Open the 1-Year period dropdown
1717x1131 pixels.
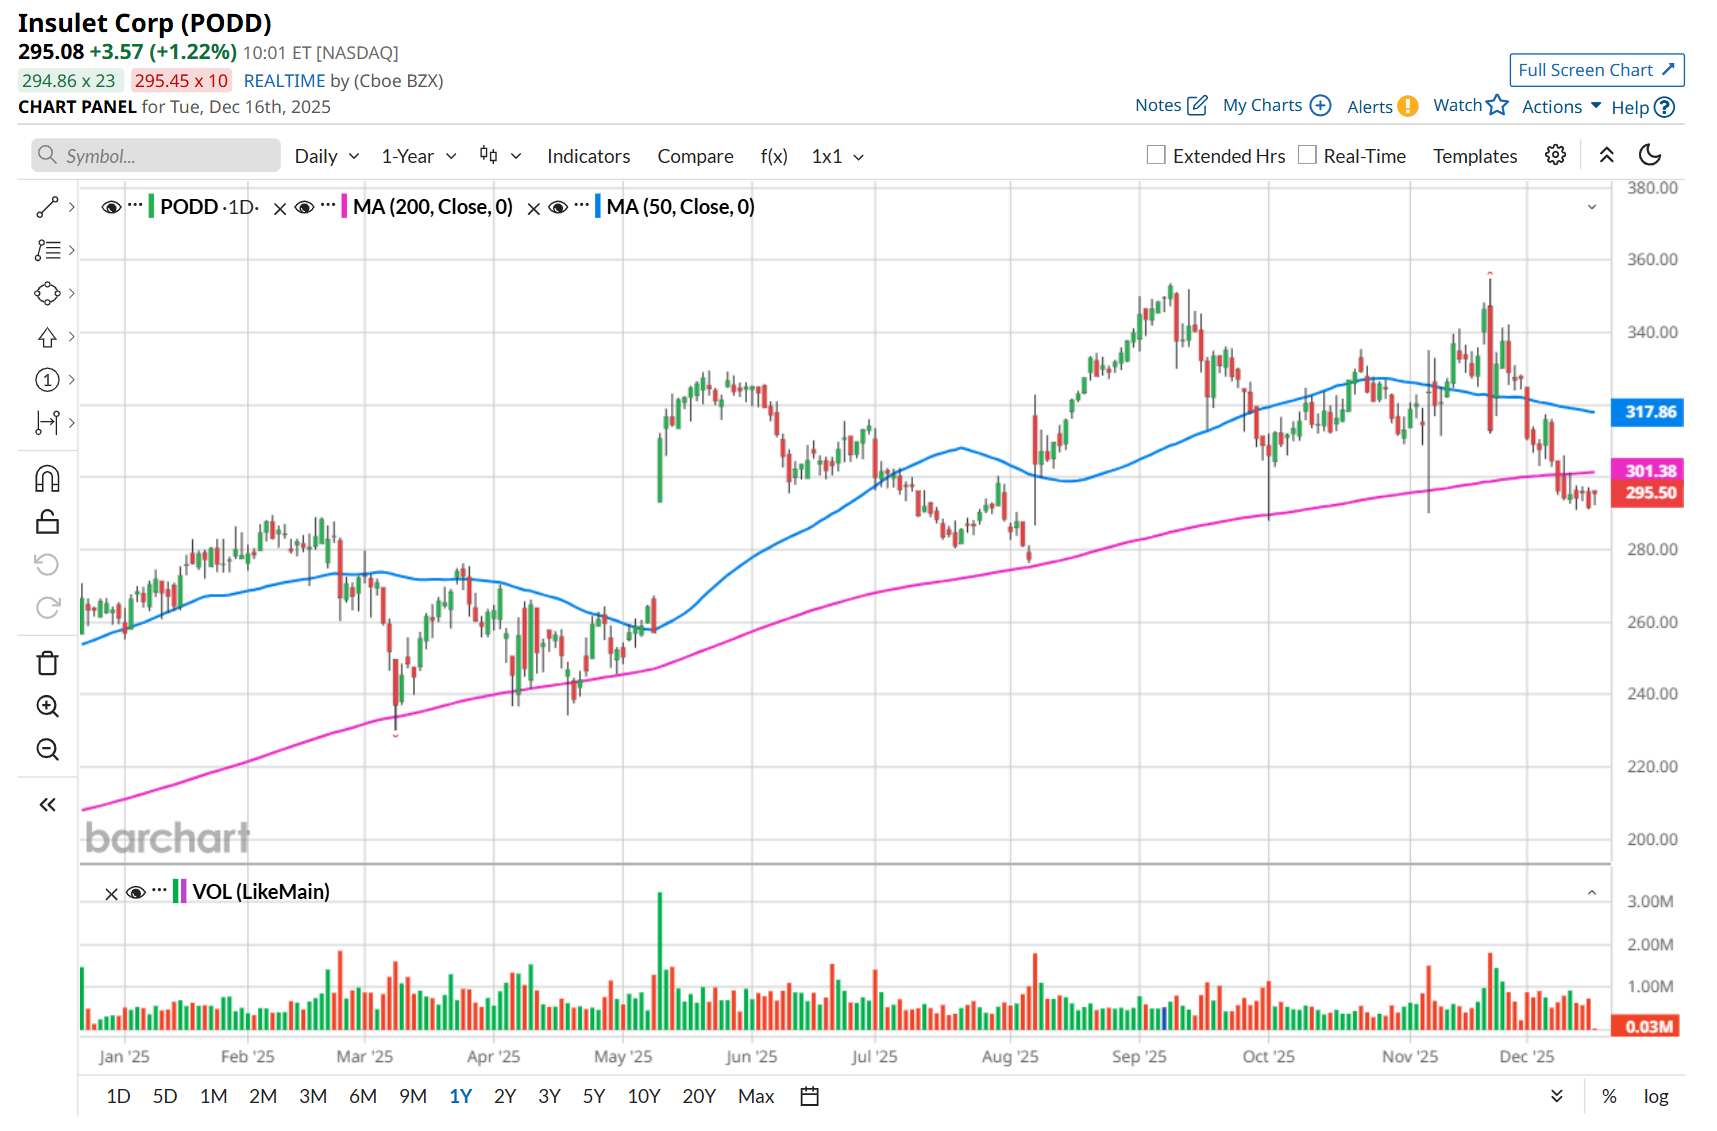pyautogui.click(x=418, y=156)
